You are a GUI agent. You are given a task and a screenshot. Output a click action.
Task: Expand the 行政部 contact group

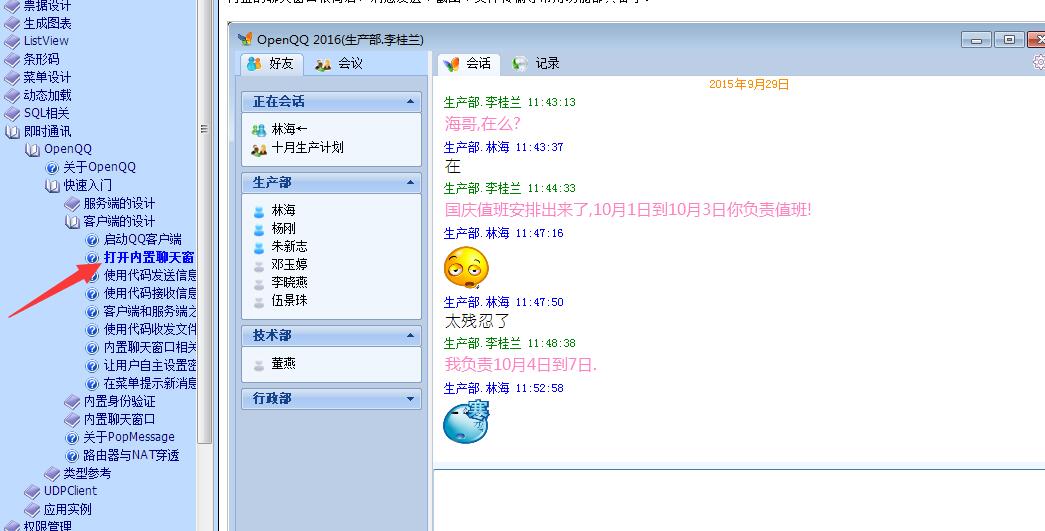coord(410,399)
